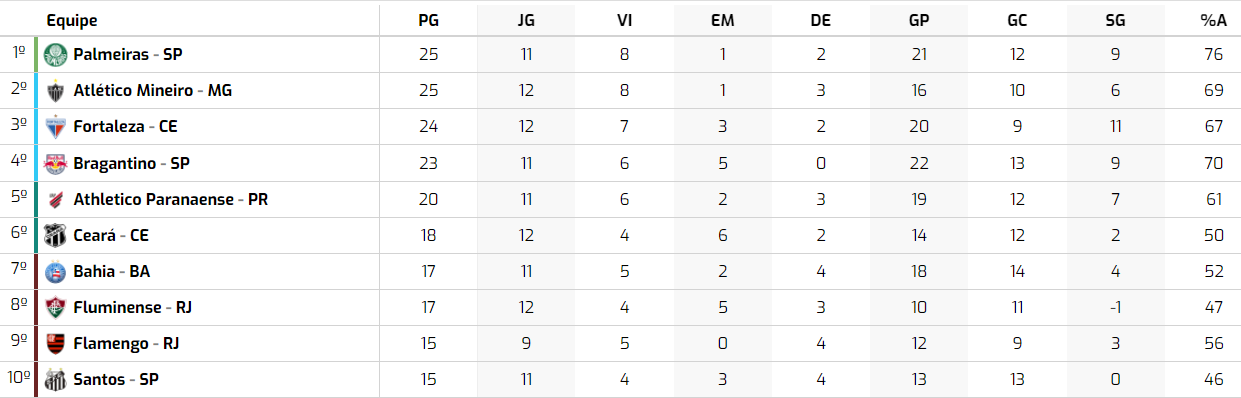The height and width of the screenshot is (398, 1241).
Task: Click the Bragantino Red Bull logo
Action: (x=55, y=162)
